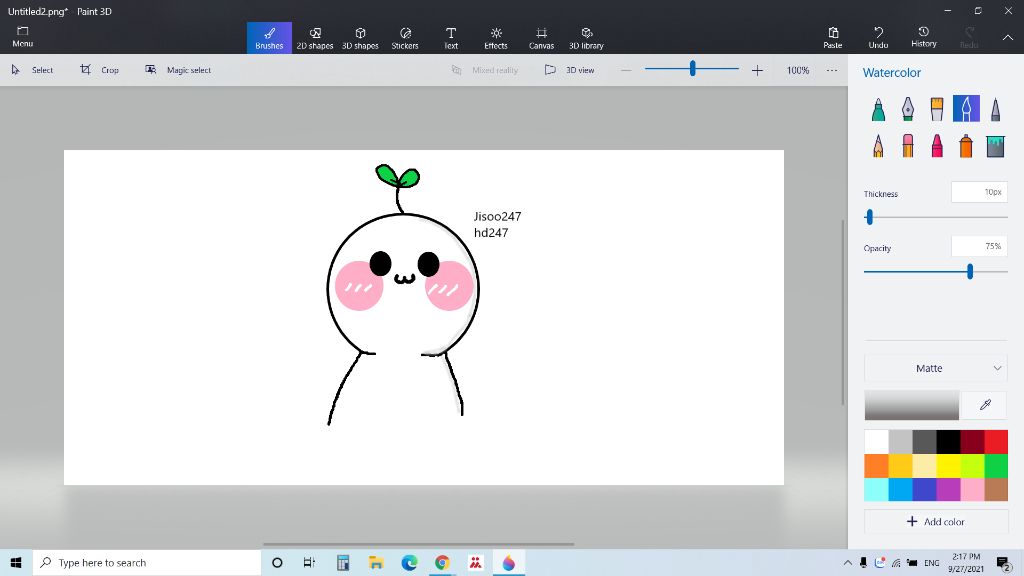
Task: Pick the orange color swatch
Action: click(x=876, y=466)
